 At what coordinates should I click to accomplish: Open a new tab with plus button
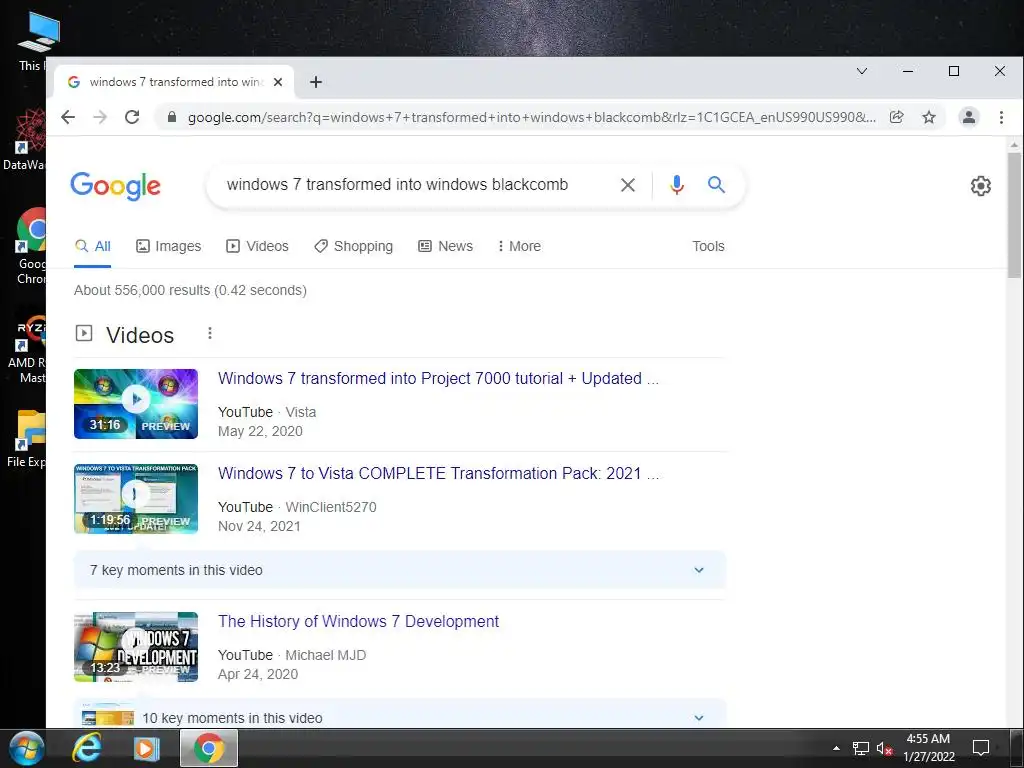[316, 82]
